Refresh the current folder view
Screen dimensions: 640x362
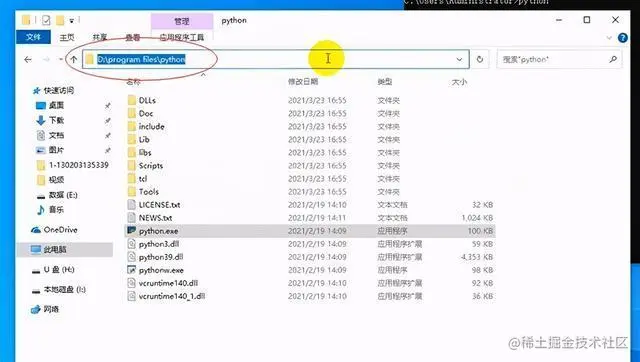(480, 60)
